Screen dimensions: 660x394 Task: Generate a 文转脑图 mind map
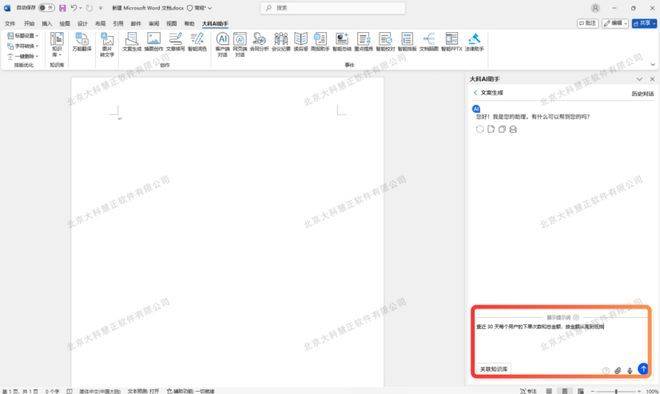click(429, 42)
